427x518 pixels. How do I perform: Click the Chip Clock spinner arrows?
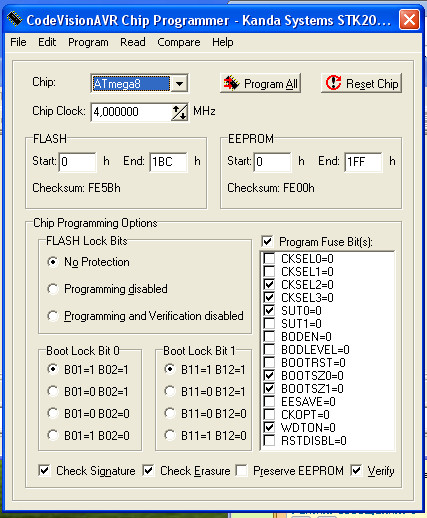coord(179,112)
